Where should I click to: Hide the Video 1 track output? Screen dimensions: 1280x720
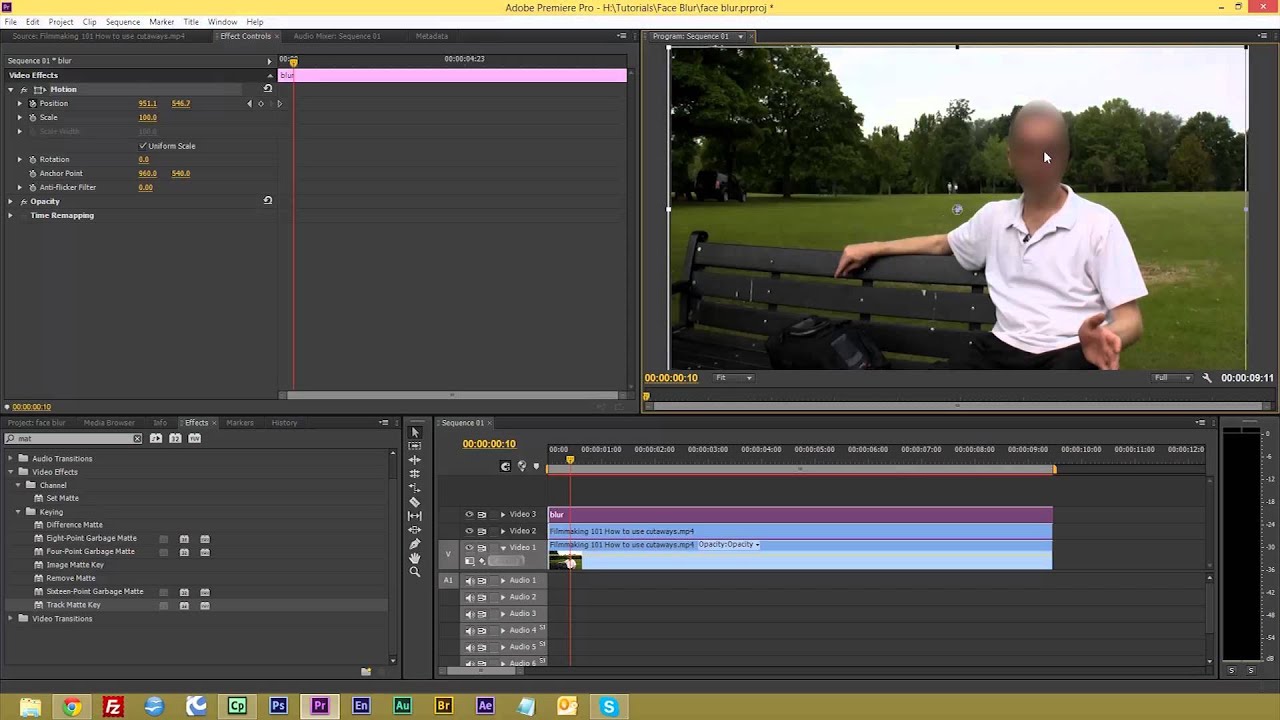[469, 548]
